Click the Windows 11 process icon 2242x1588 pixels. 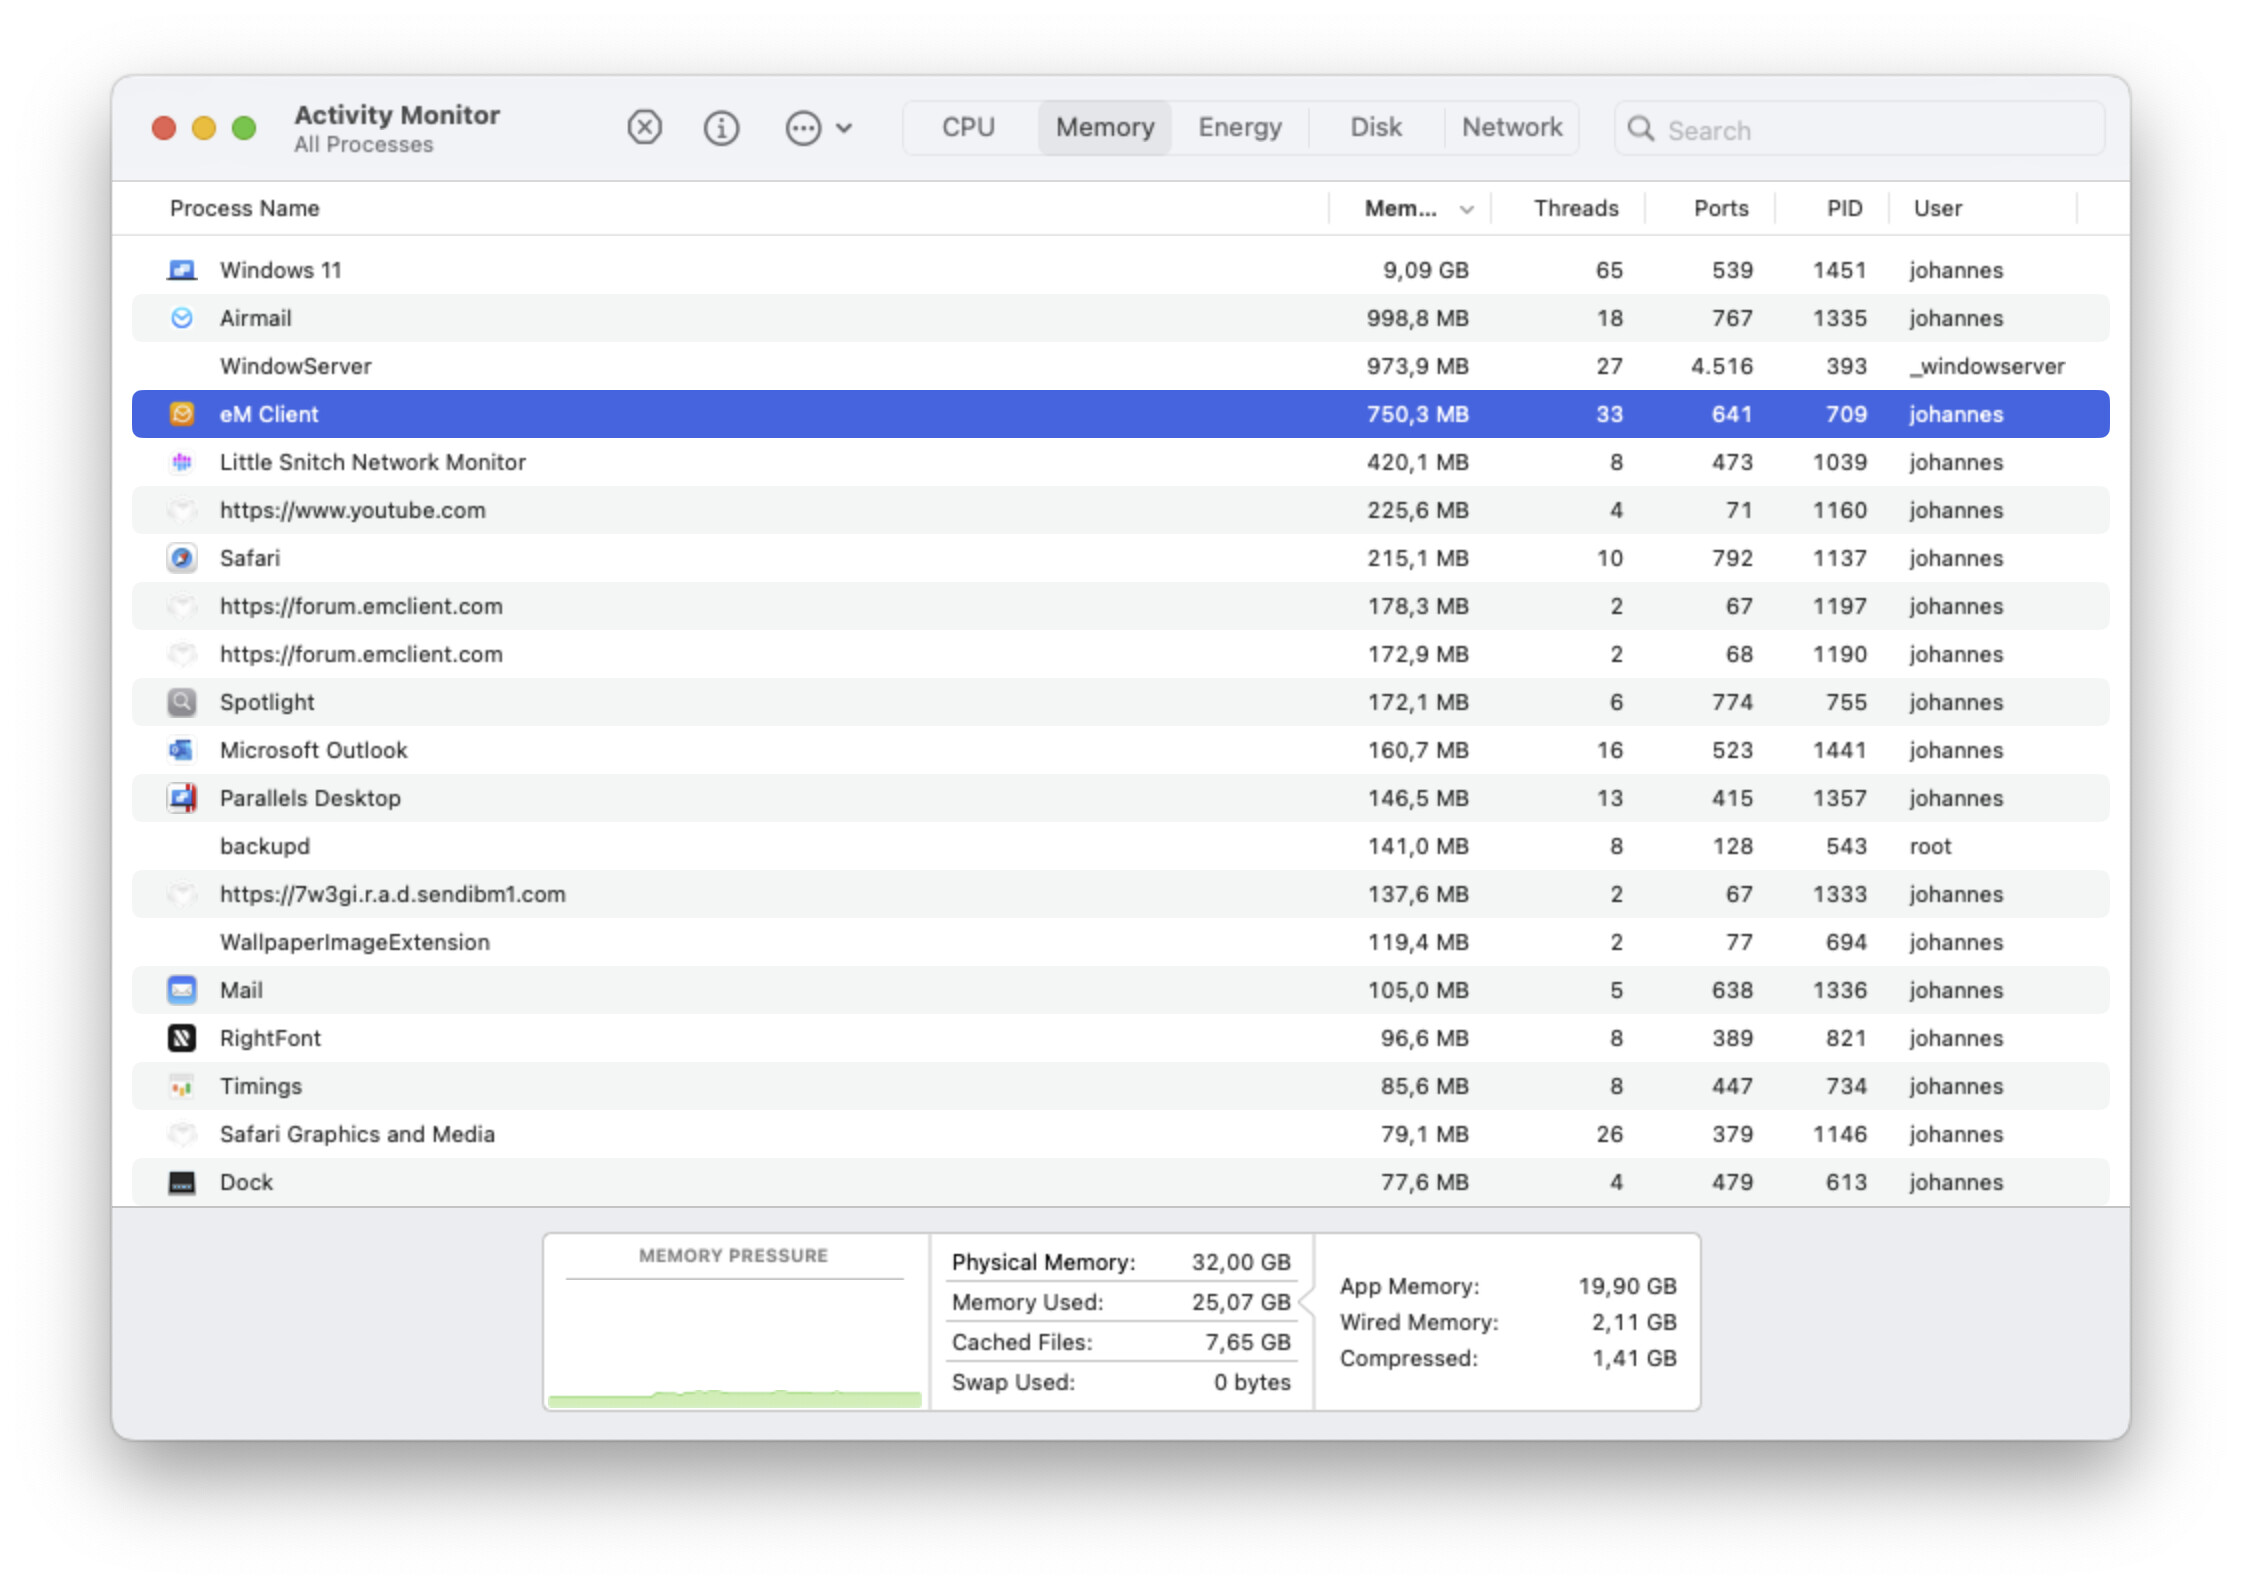[181, 270]
